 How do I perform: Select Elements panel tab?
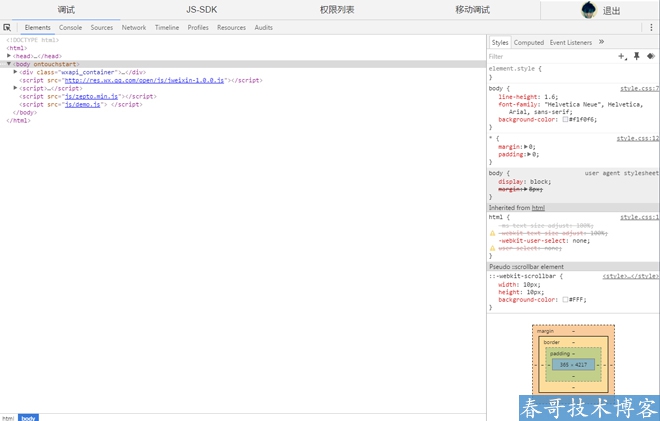(37, 27)
